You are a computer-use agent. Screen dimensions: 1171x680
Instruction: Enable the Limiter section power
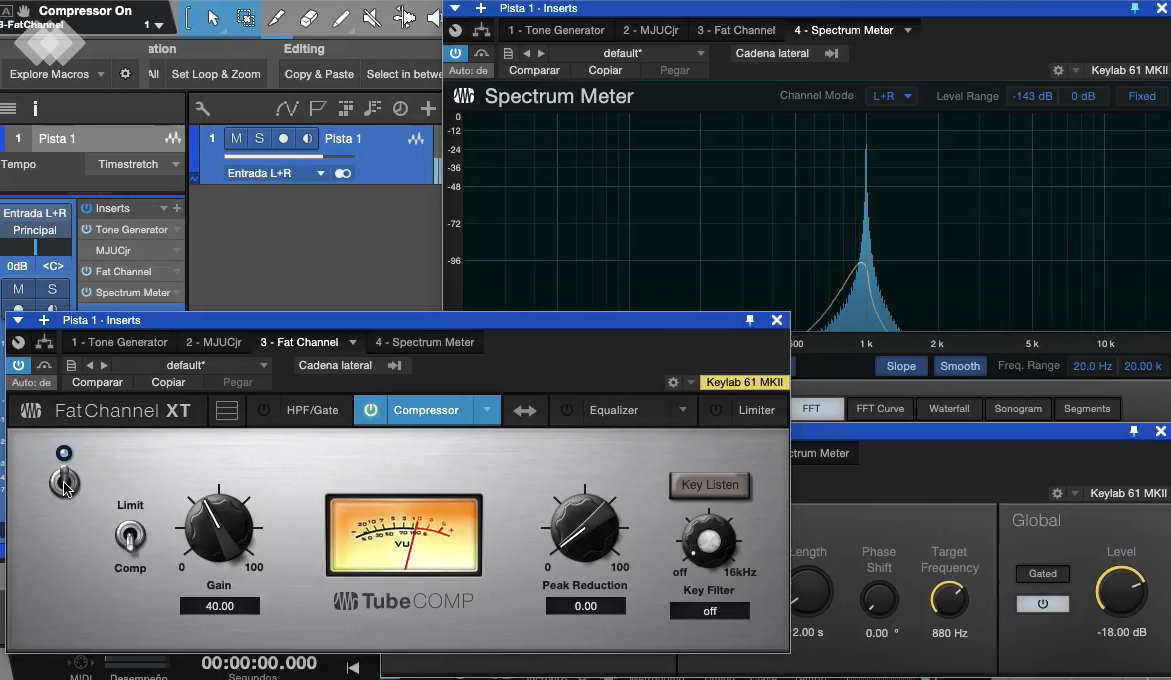click(x=715, y=410)
